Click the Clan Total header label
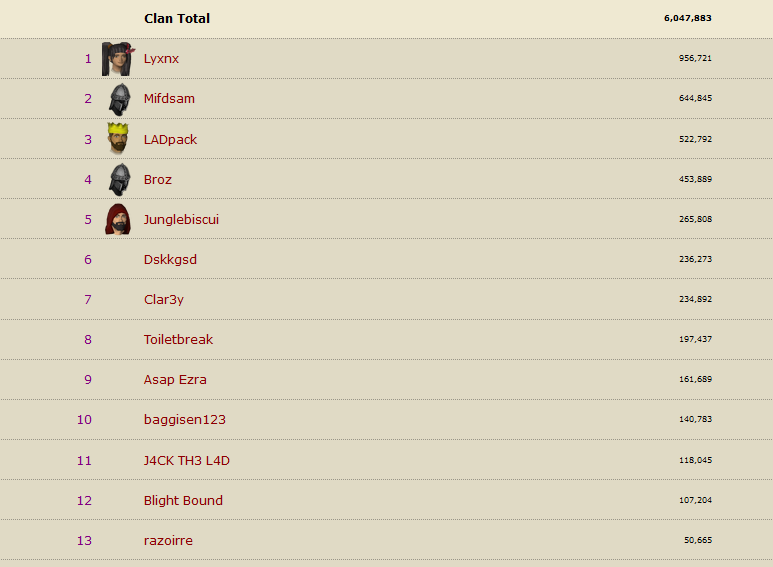 click(177, 19)
